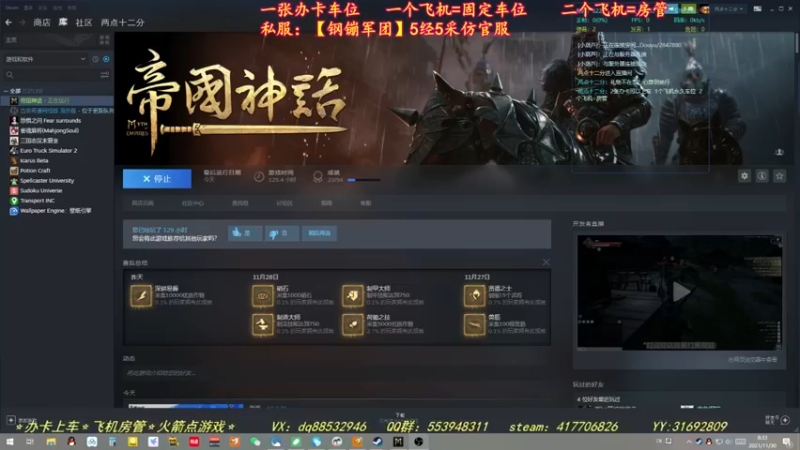The width and height of the screenshot is (800, 450).
Task: Open File Explorer from the taskbar
Action: pyautogui.click(x=51, y=442)
